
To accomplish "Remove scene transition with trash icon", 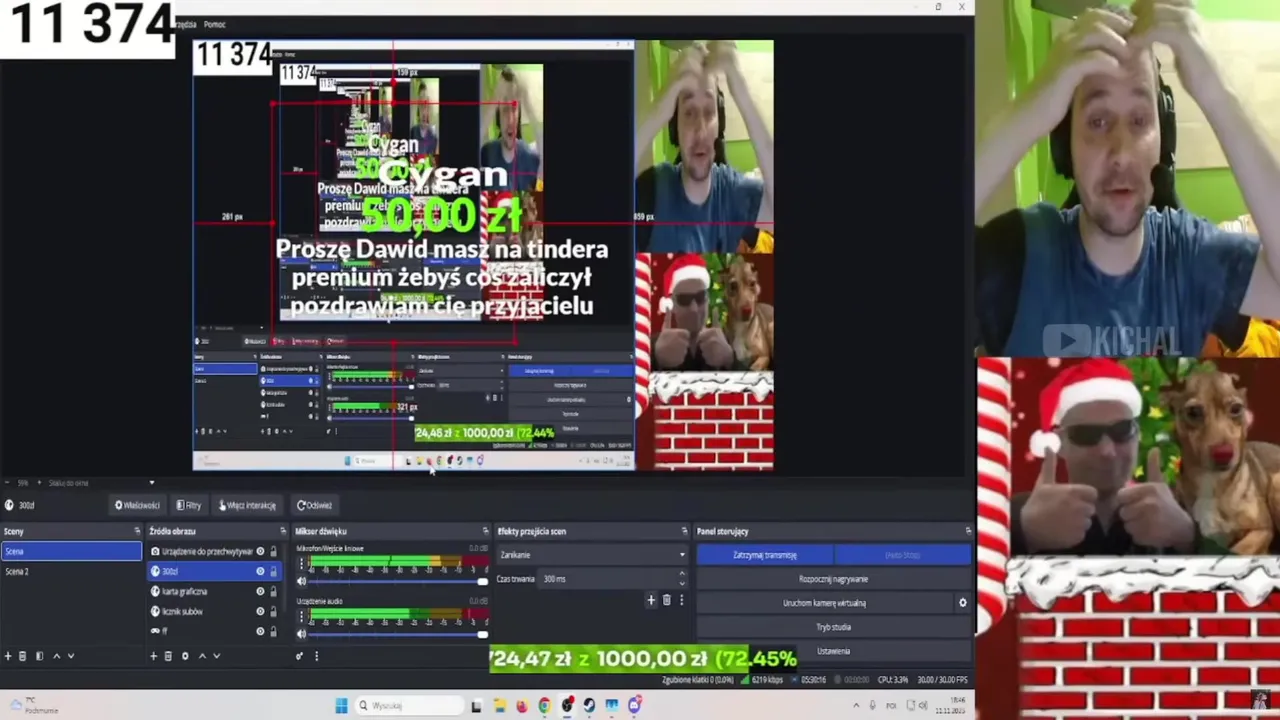I will (x=667, y=600).
